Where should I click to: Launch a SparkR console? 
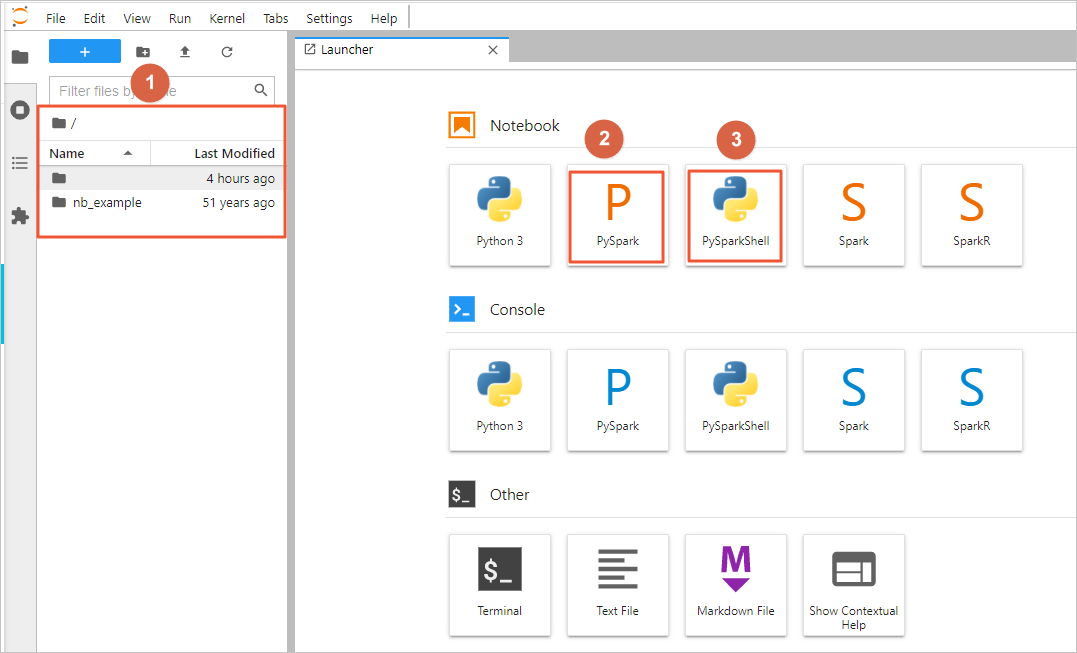972,400
